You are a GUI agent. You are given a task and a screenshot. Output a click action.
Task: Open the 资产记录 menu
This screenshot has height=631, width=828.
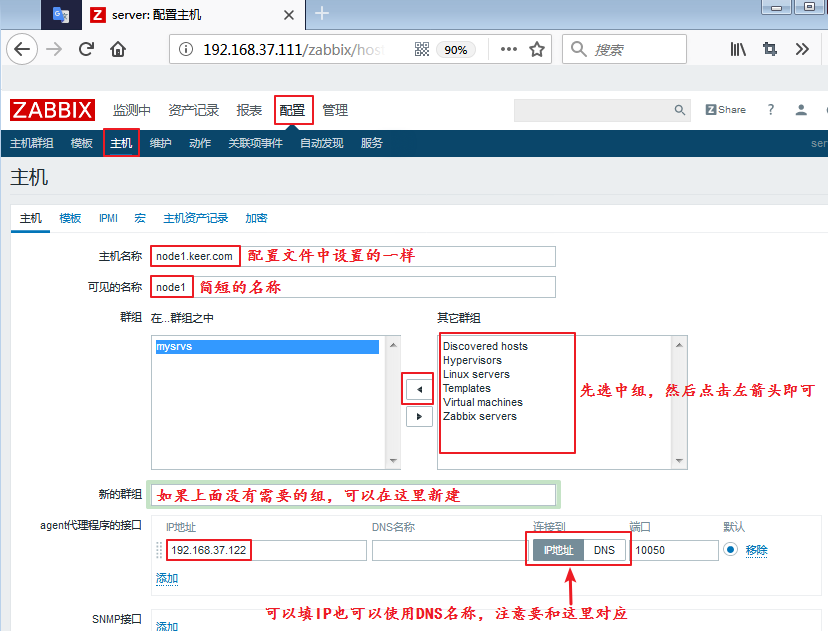click(193, 110)
